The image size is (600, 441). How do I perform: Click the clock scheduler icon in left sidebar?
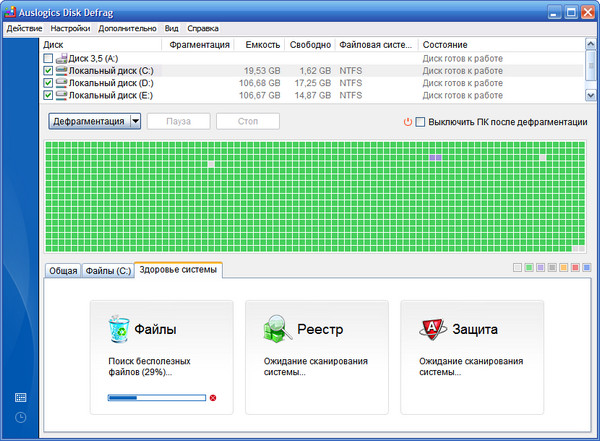[21, 417]
